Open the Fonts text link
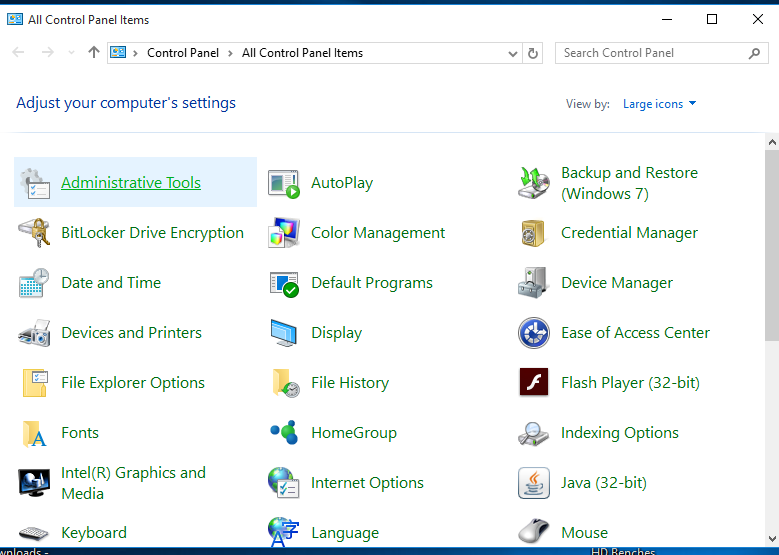This screenshot has height=555, width=779. (x=80, y=433)
